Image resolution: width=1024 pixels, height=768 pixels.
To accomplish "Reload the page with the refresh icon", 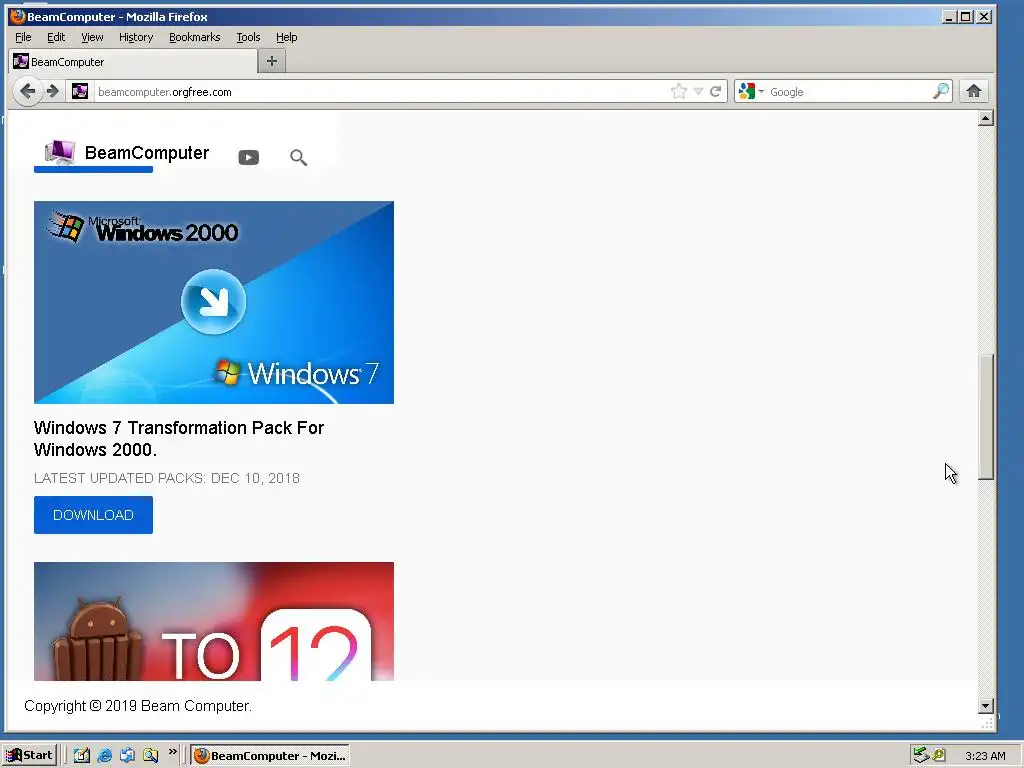I will 716,91.
